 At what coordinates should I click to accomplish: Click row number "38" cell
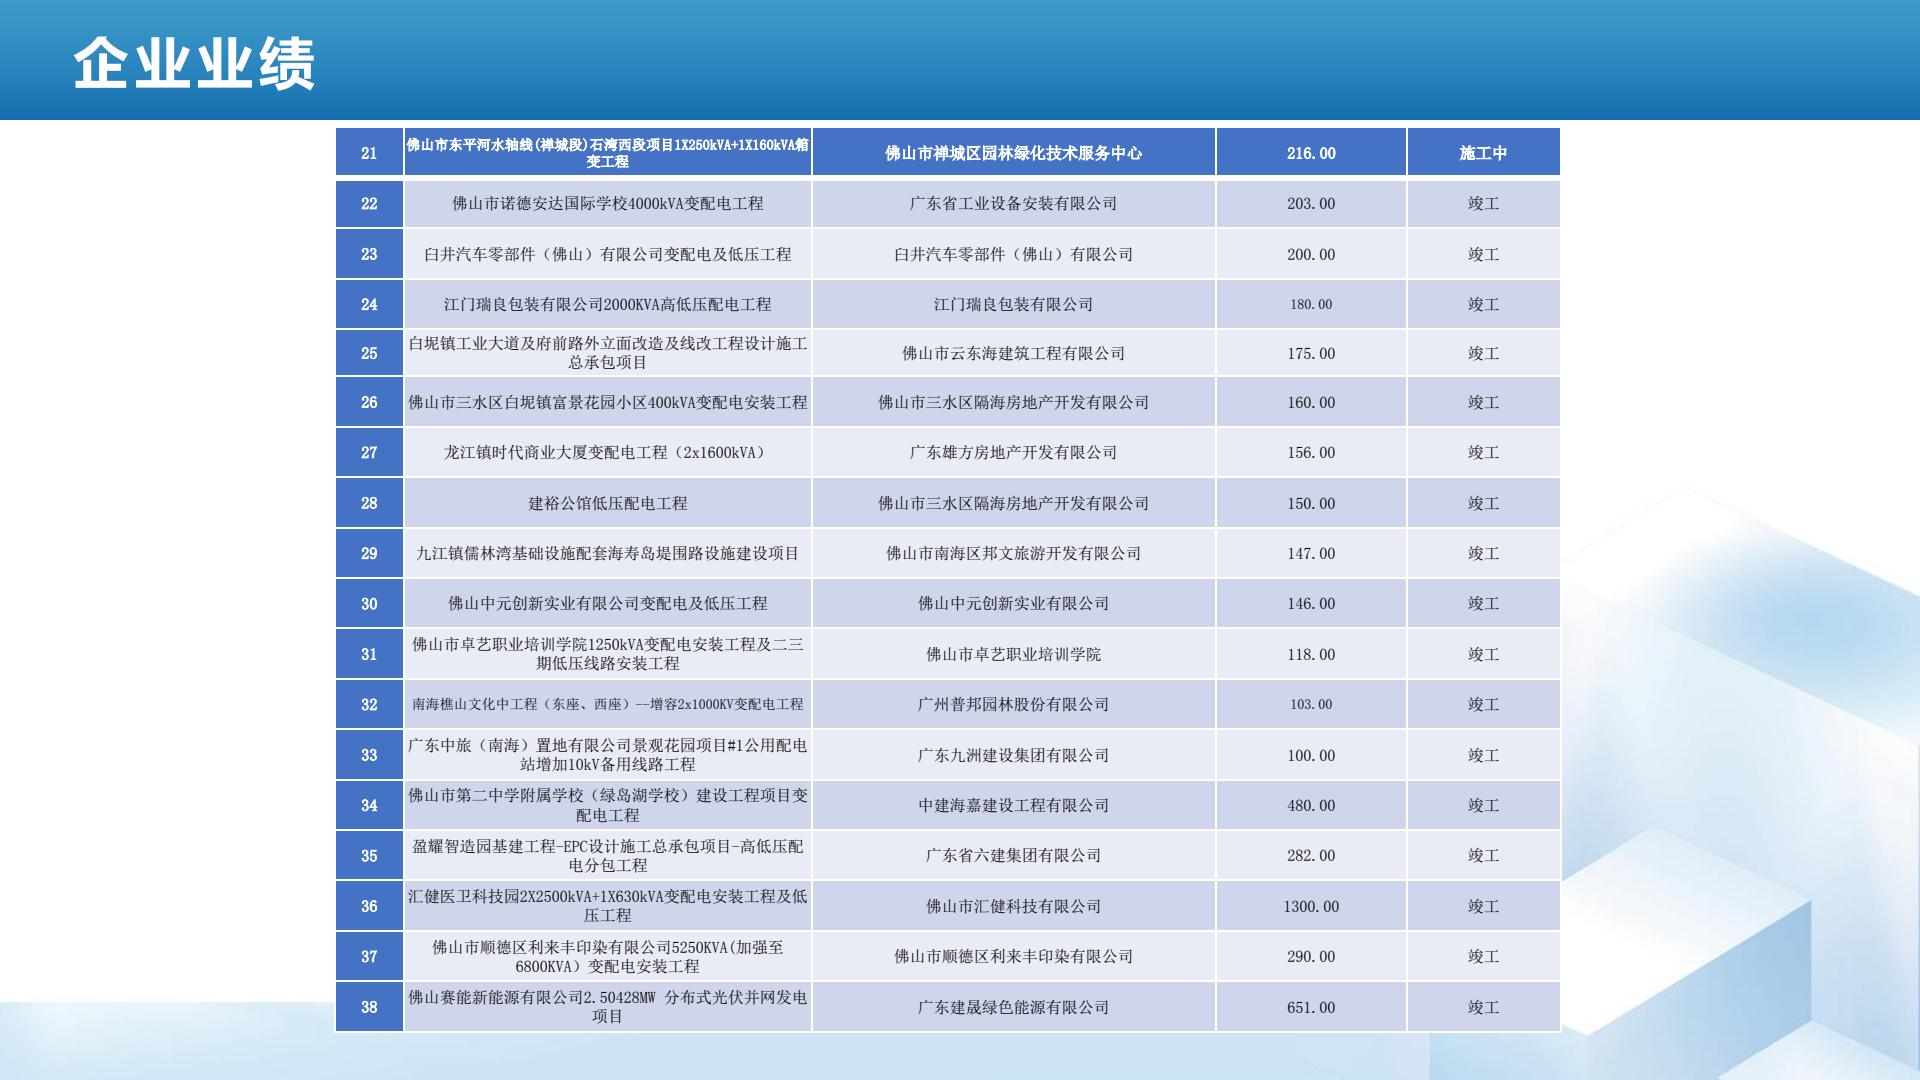tap(369, 1008)
